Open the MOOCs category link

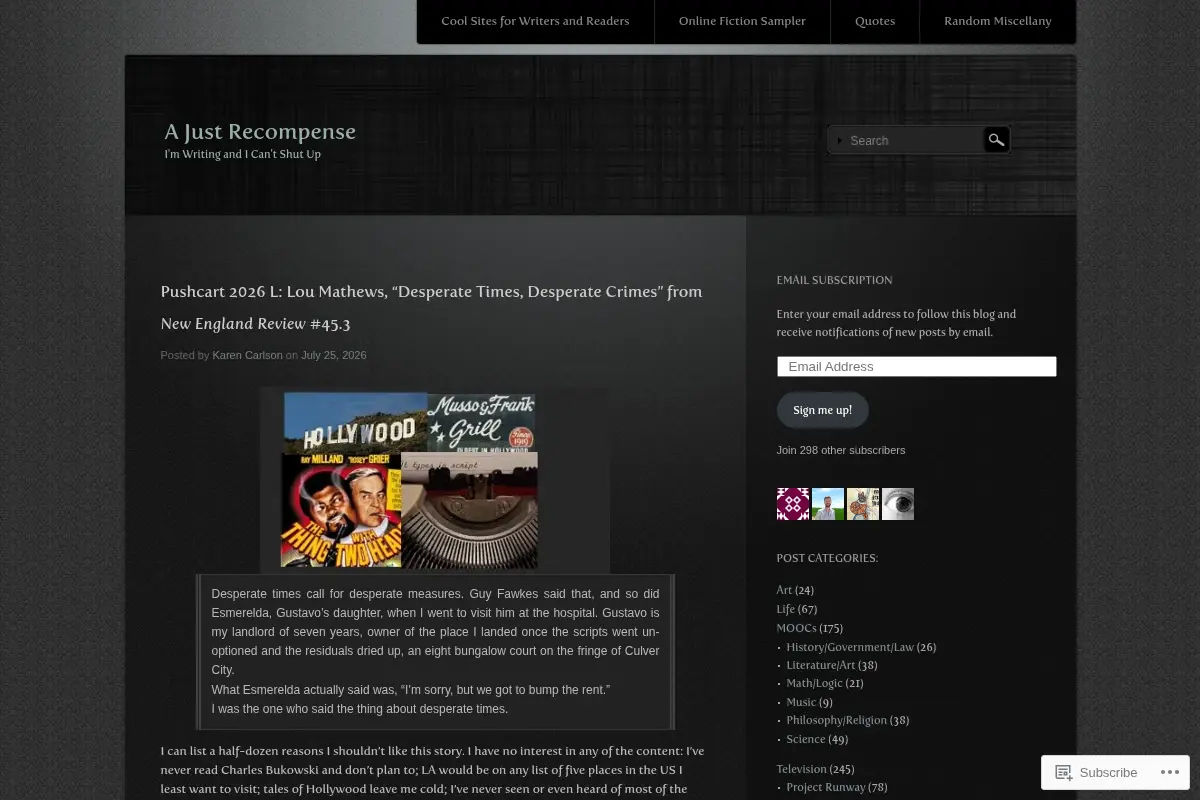[796, 628]
